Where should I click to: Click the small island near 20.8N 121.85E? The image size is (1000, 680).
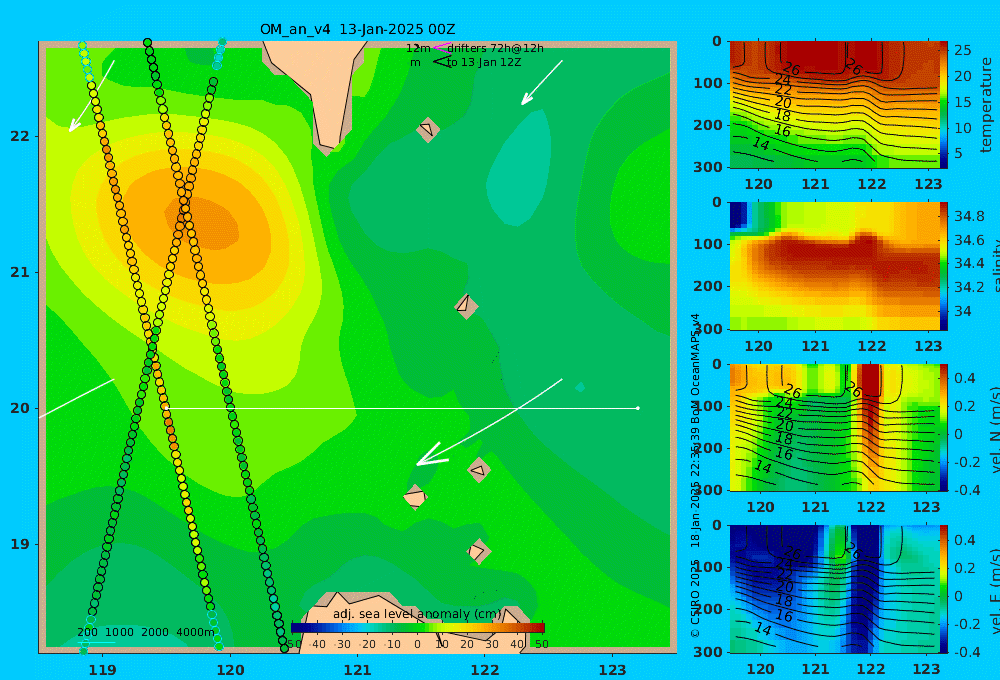[x=466, y=306]
